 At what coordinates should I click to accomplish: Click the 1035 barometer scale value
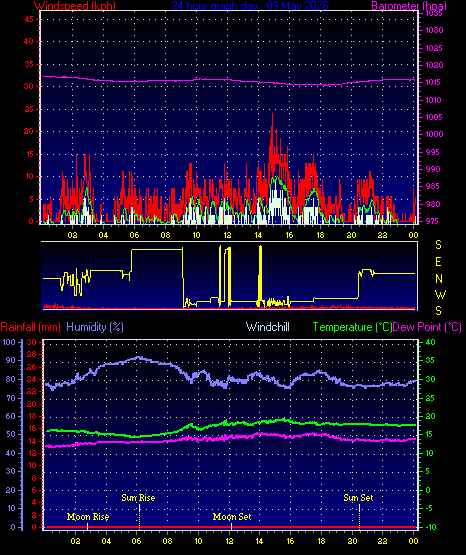tap(434, 13)
